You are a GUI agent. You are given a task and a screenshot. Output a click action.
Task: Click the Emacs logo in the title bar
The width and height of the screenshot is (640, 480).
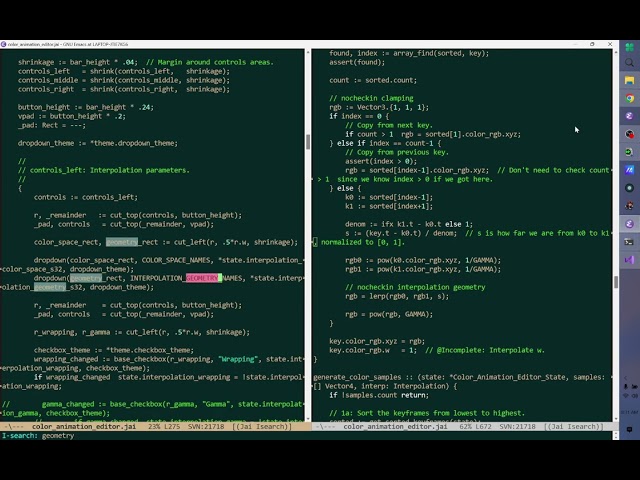pos(3,44)
